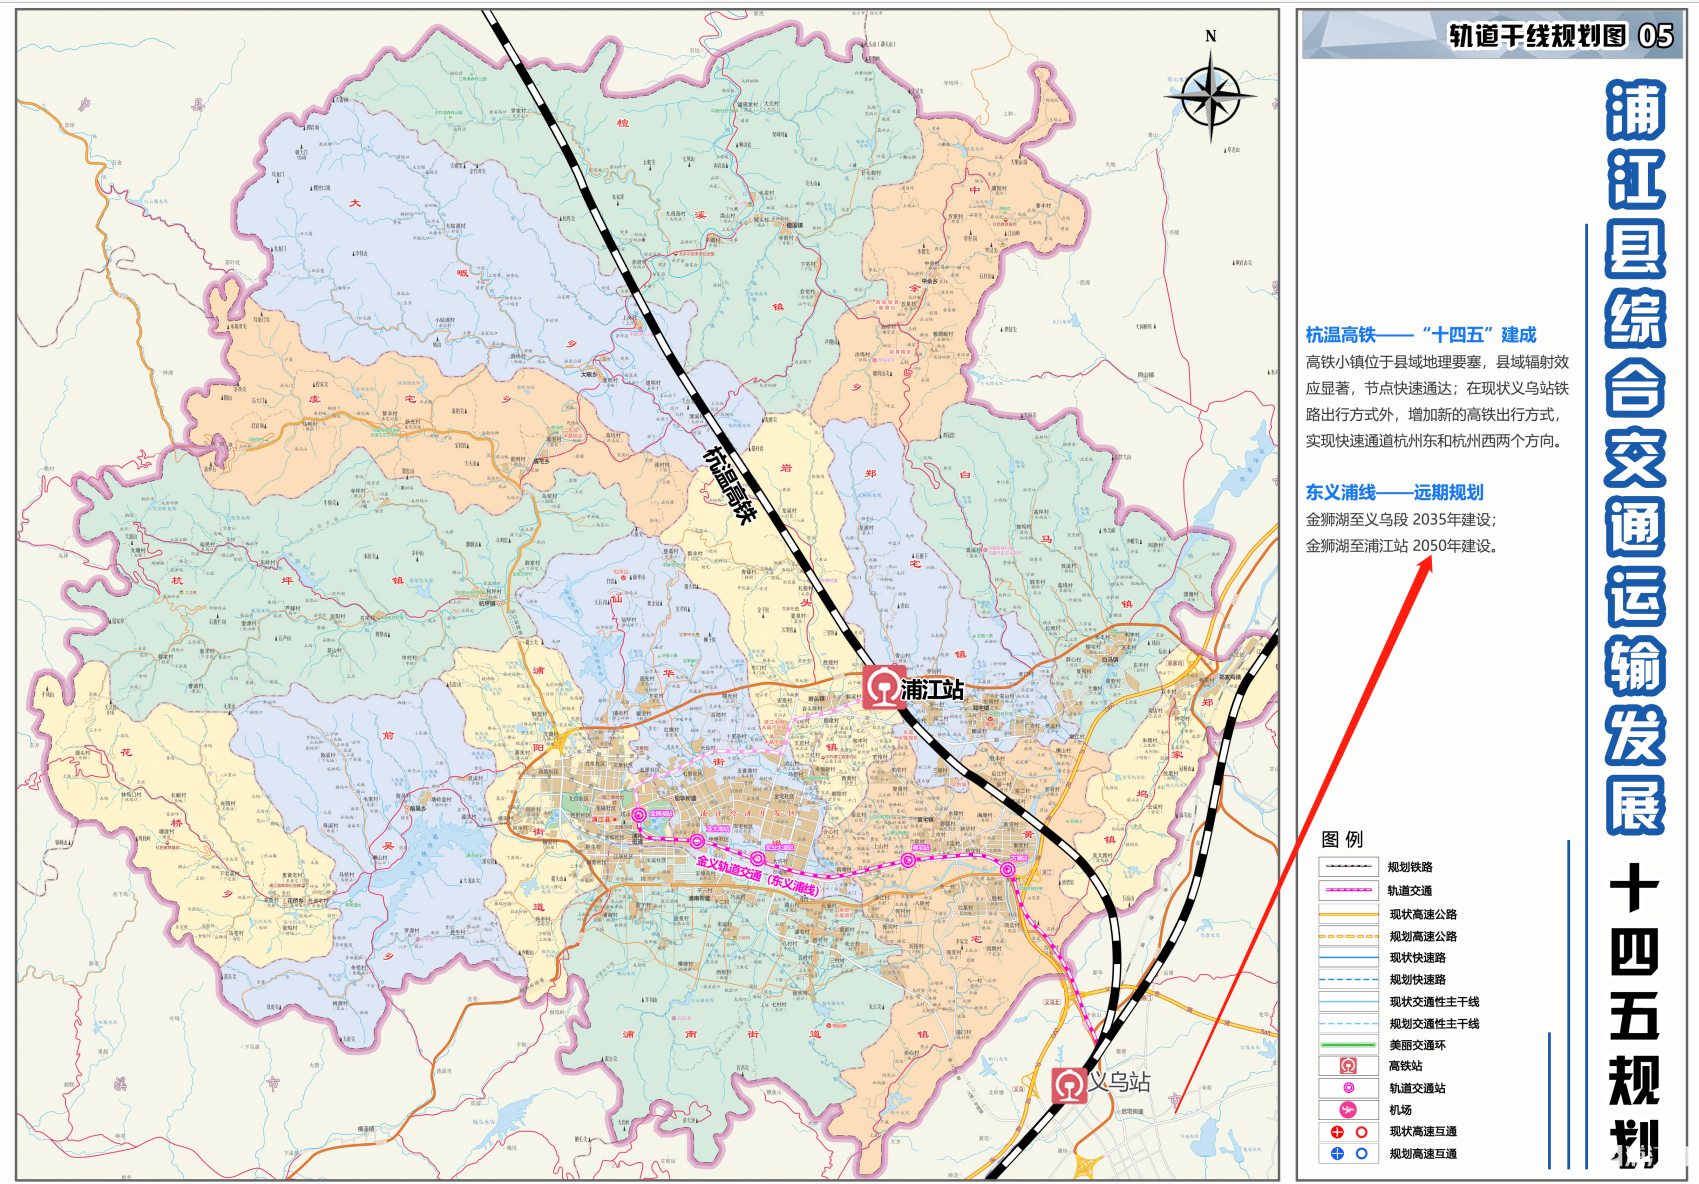Click the legend label 机场
Image resolution: width=1699 pixels, height=1184 pixels.
pyautogui.click(x=1400, y=1110)
